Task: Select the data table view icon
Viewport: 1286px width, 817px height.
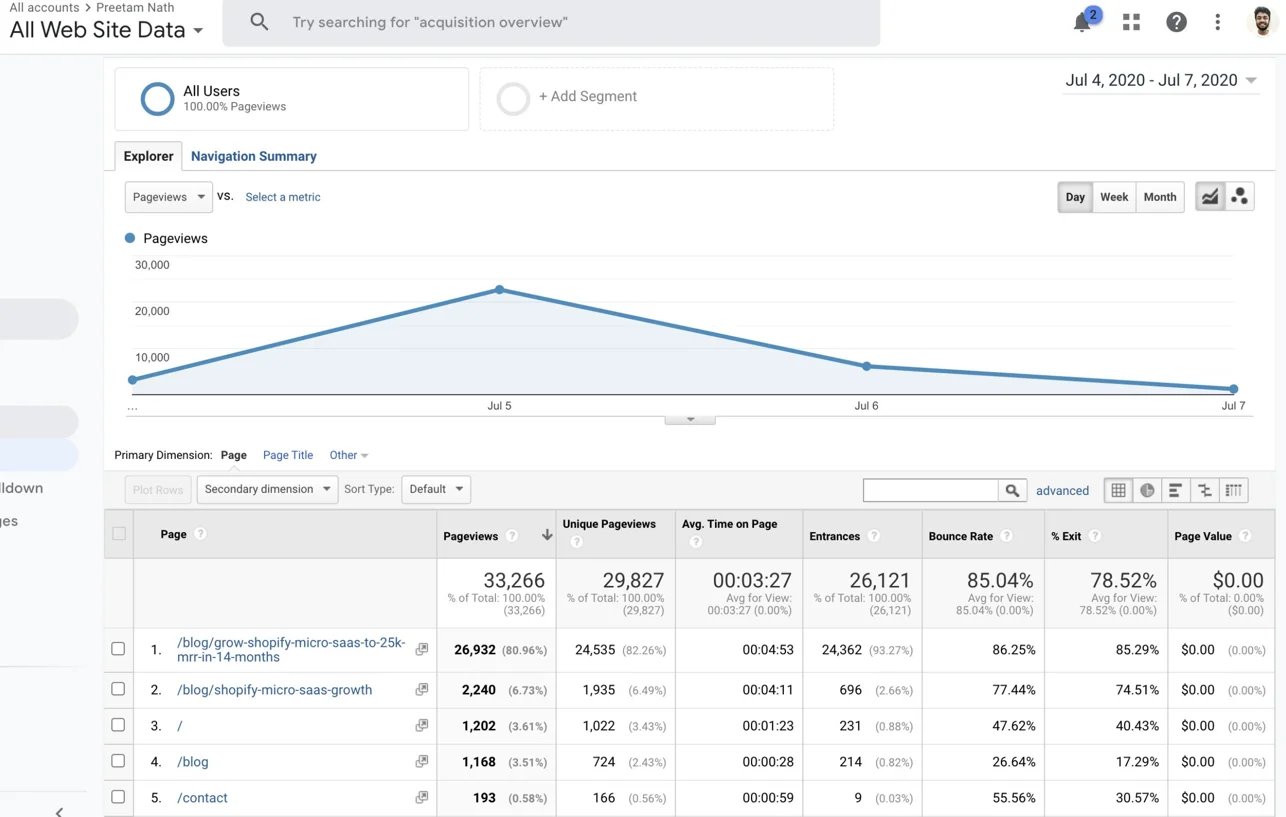Action: click(x=1118, y=490)
